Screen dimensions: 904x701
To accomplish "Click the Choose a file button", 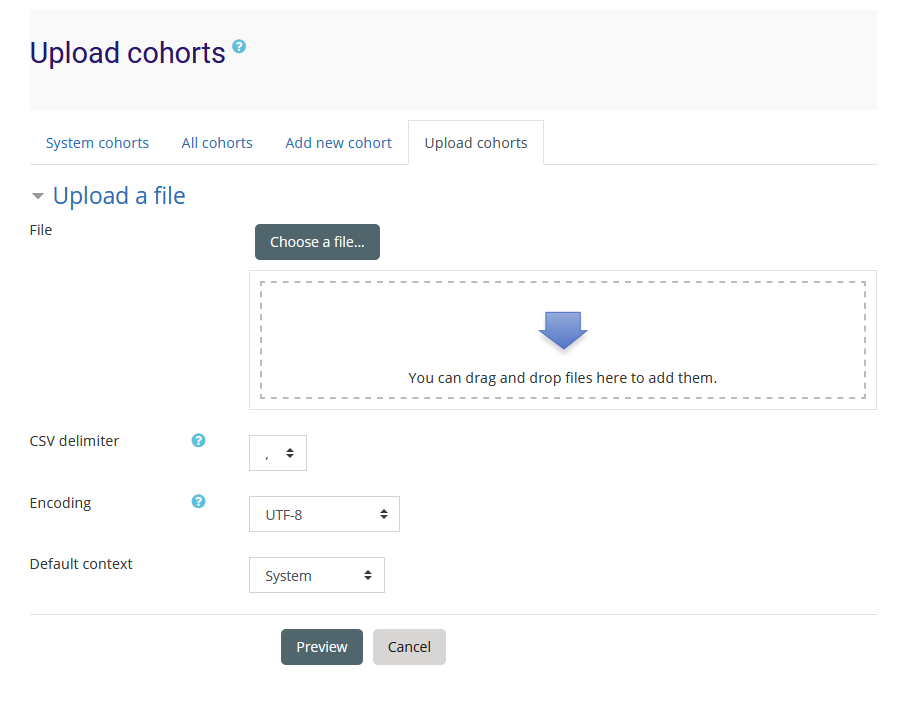I will click(x=317, y=241).
